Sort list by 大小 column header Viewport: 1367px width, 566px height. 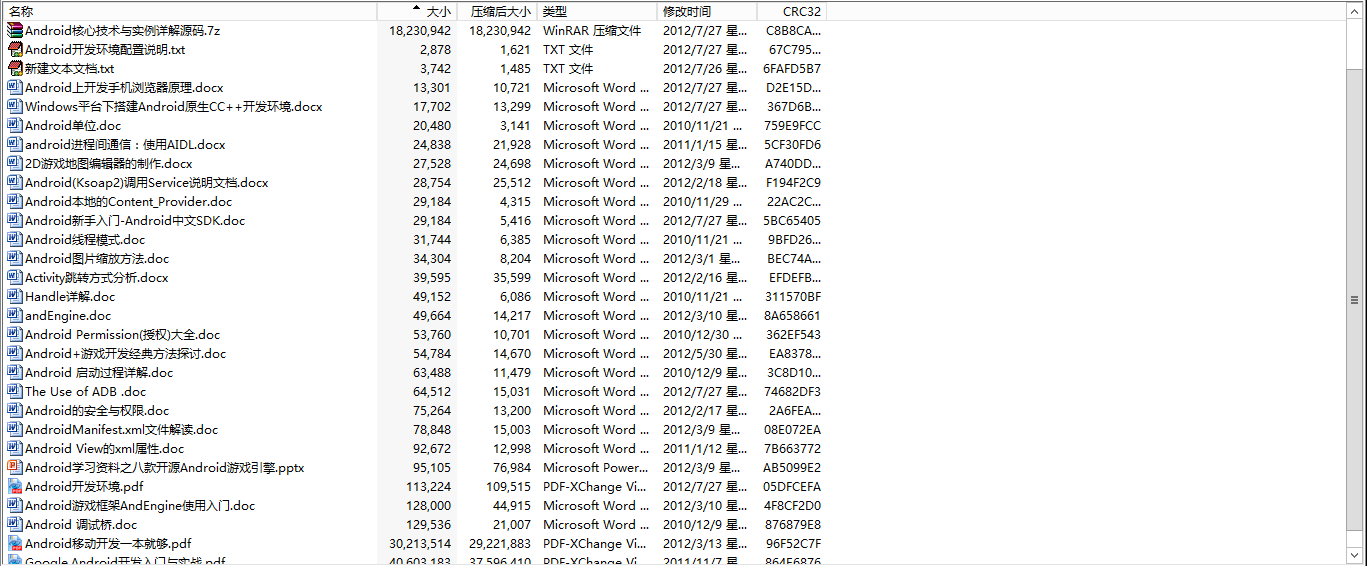417,11
